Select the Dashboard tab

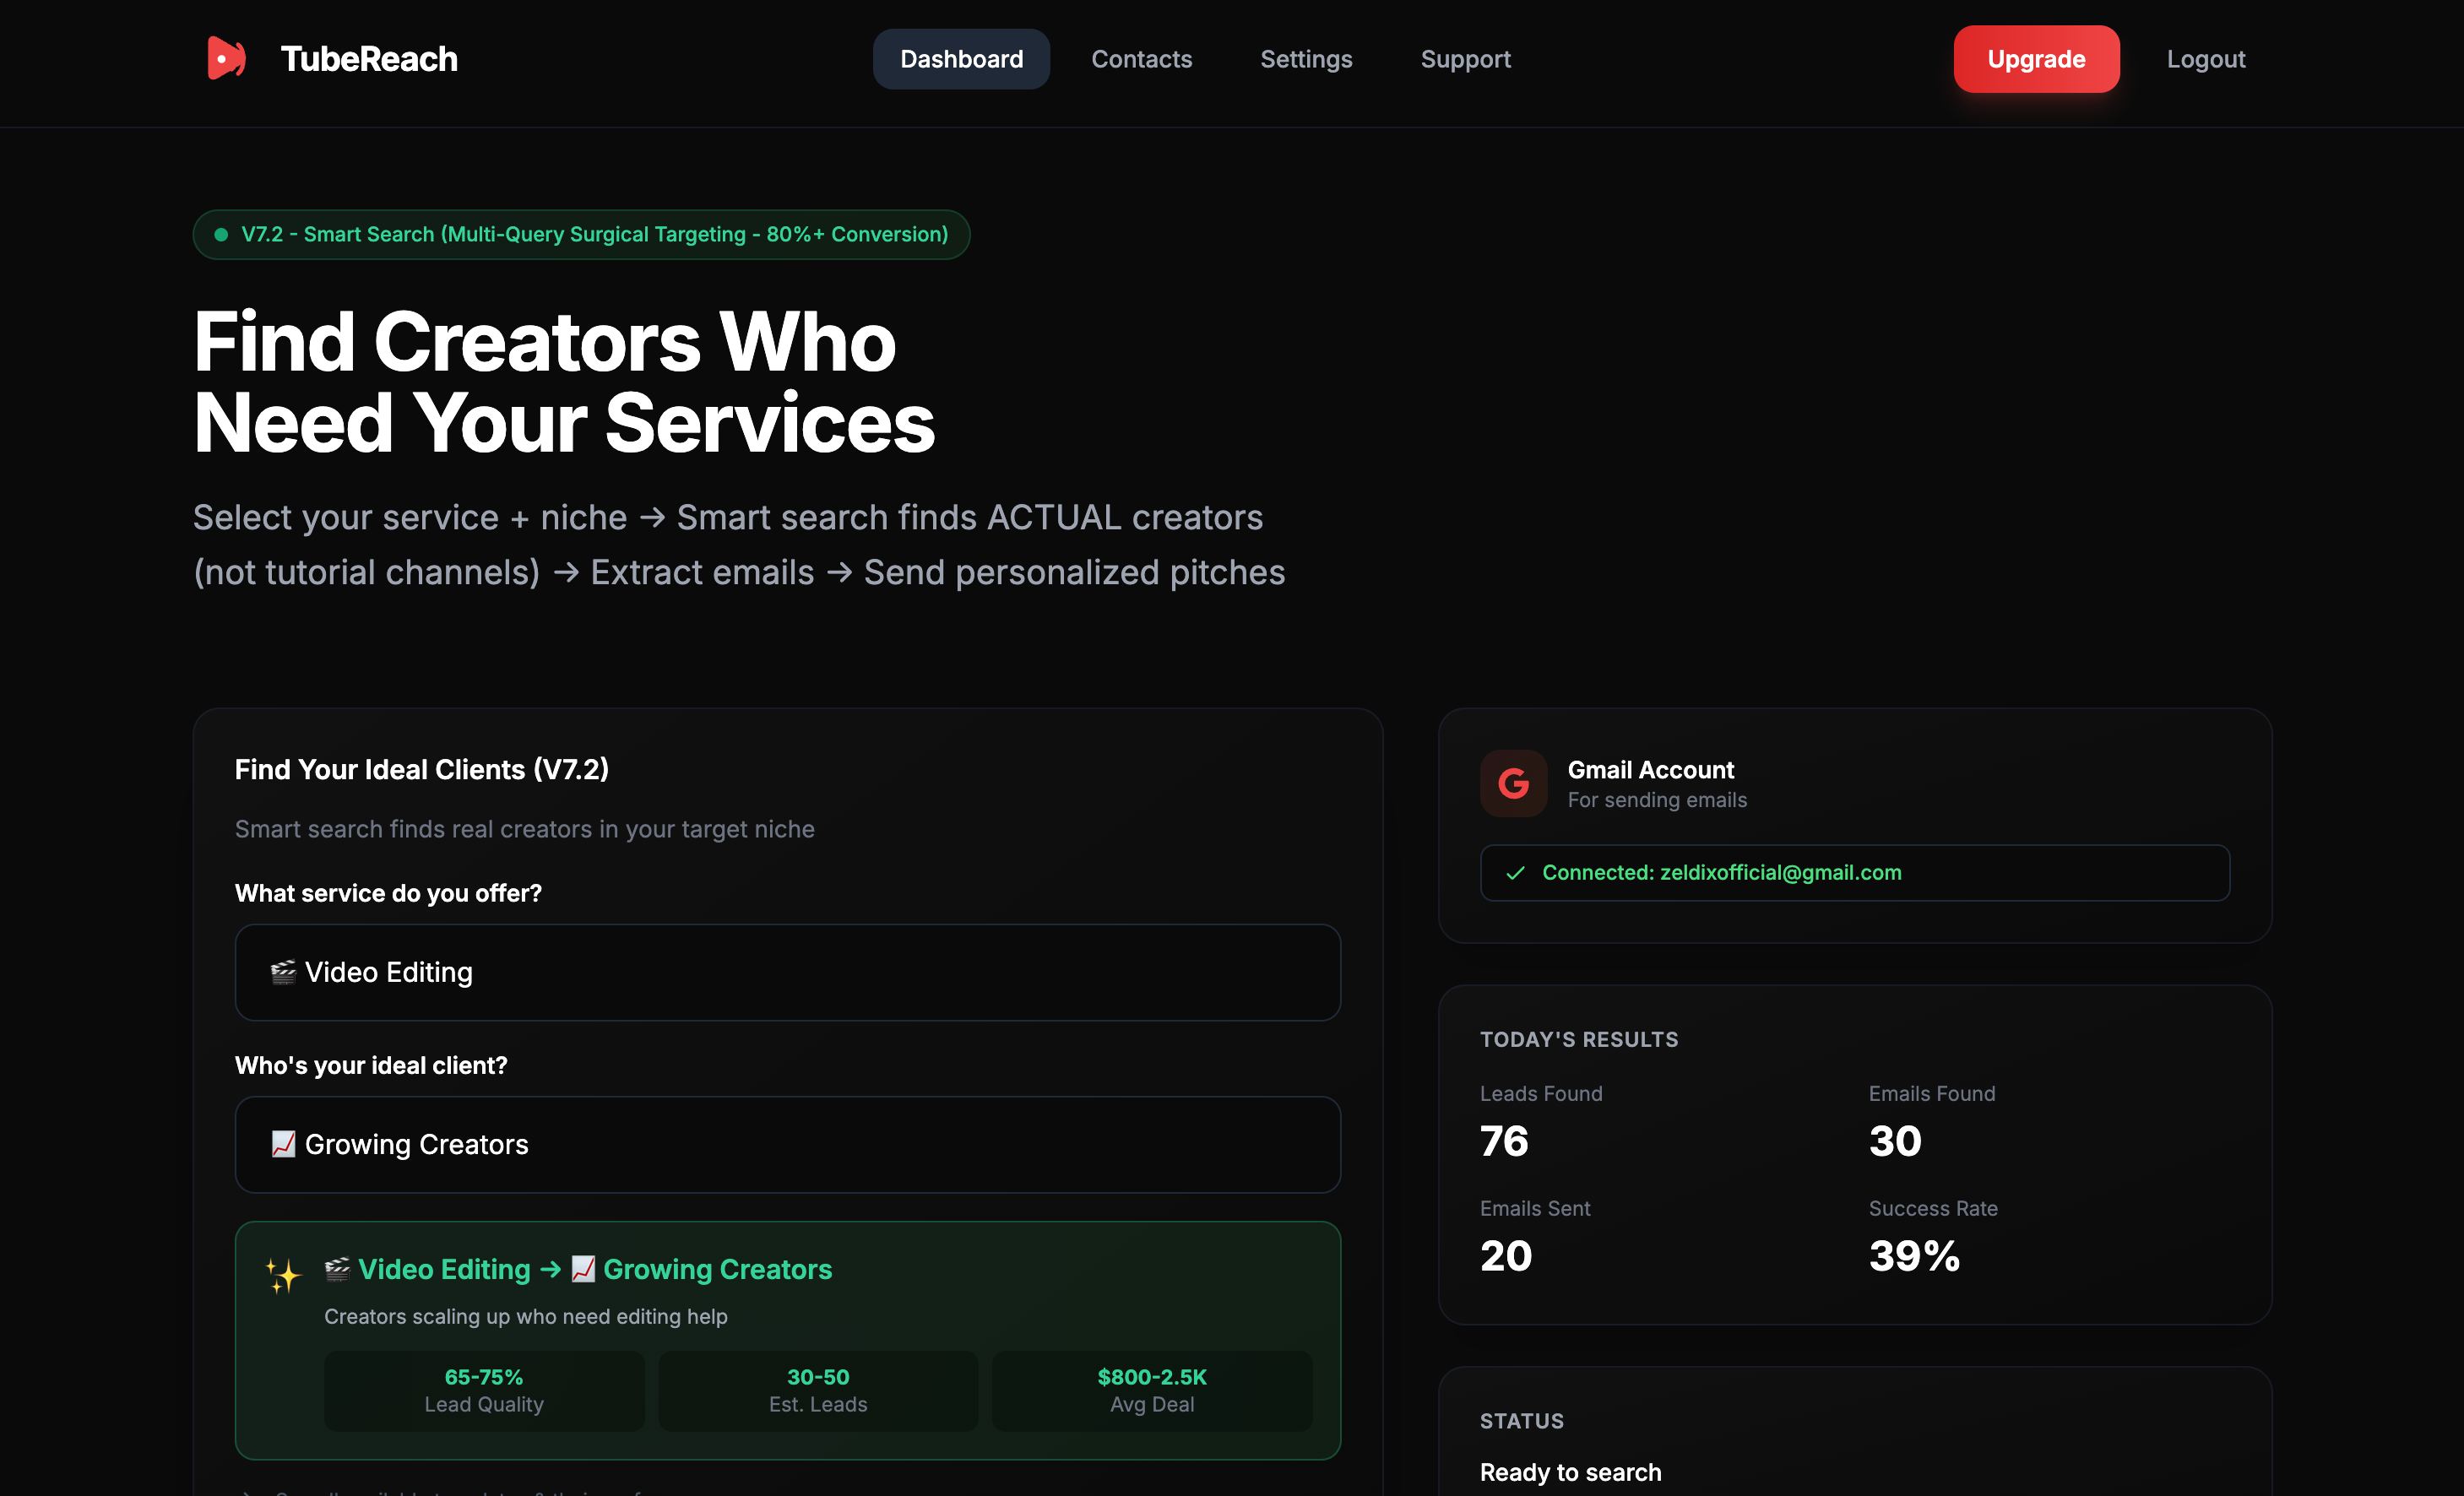click(x=960, y=59)
